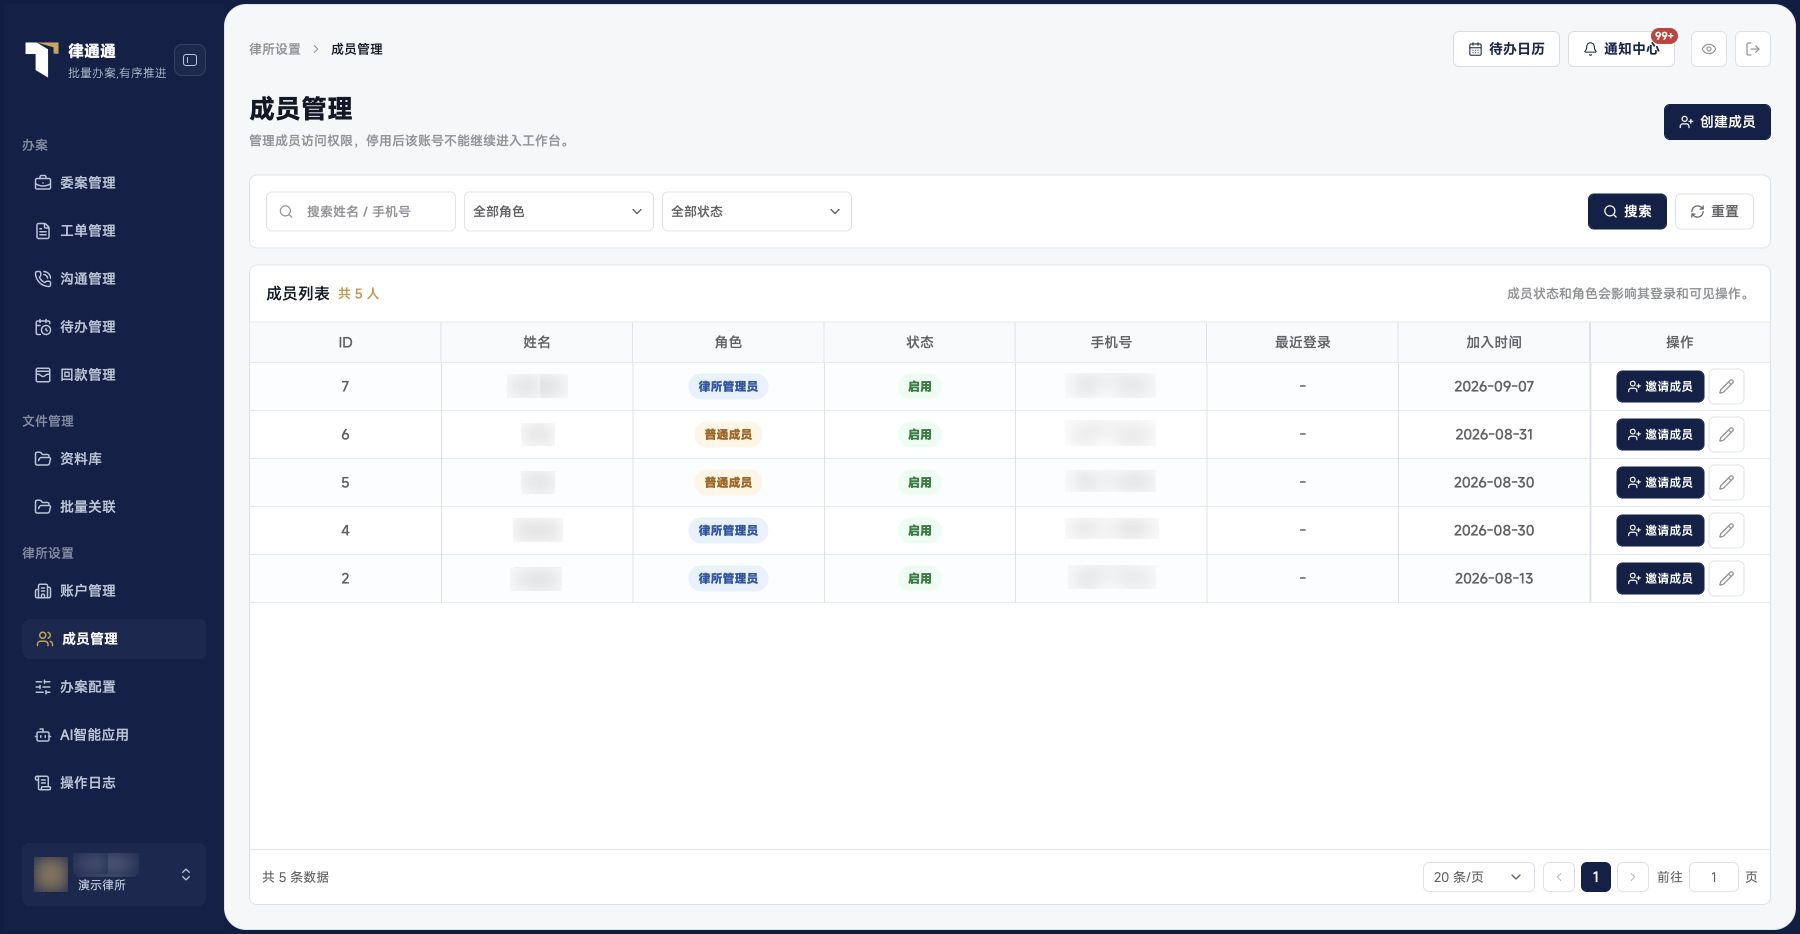This screenshot has width=1800, height=934.
Task: Click the 搜索 button
Action: point(1627,211)
